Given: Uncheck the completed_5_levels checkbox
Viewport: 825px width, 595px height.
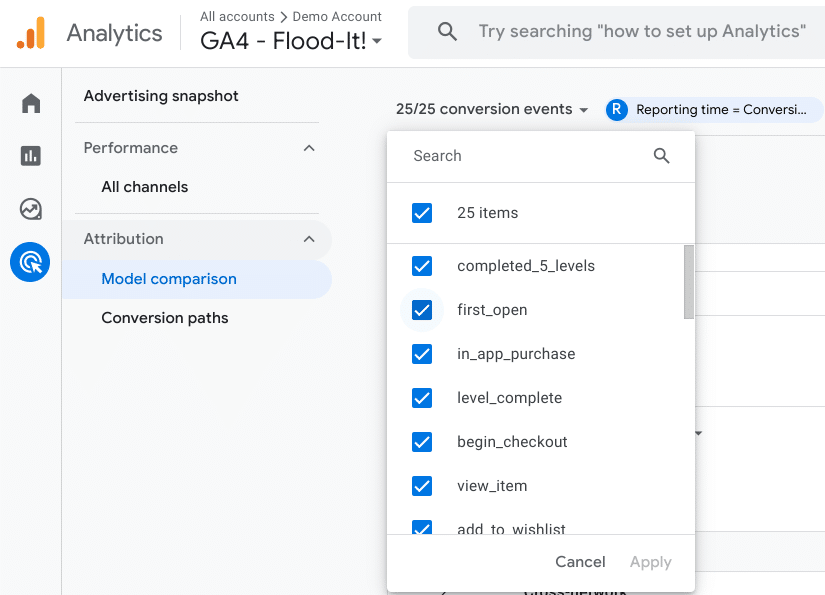Looking at the screenshot, I should tap(422, 266).
